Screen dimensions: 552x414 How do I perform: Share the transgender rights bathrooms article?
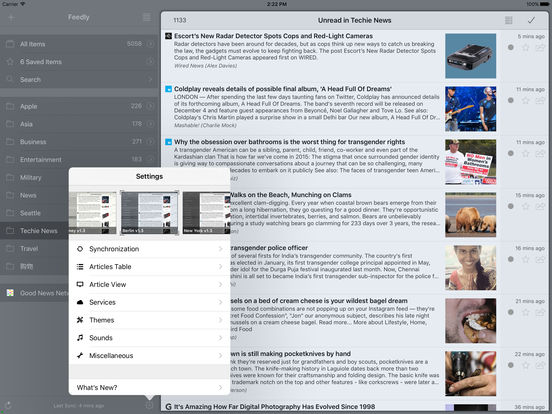(540, 153)
